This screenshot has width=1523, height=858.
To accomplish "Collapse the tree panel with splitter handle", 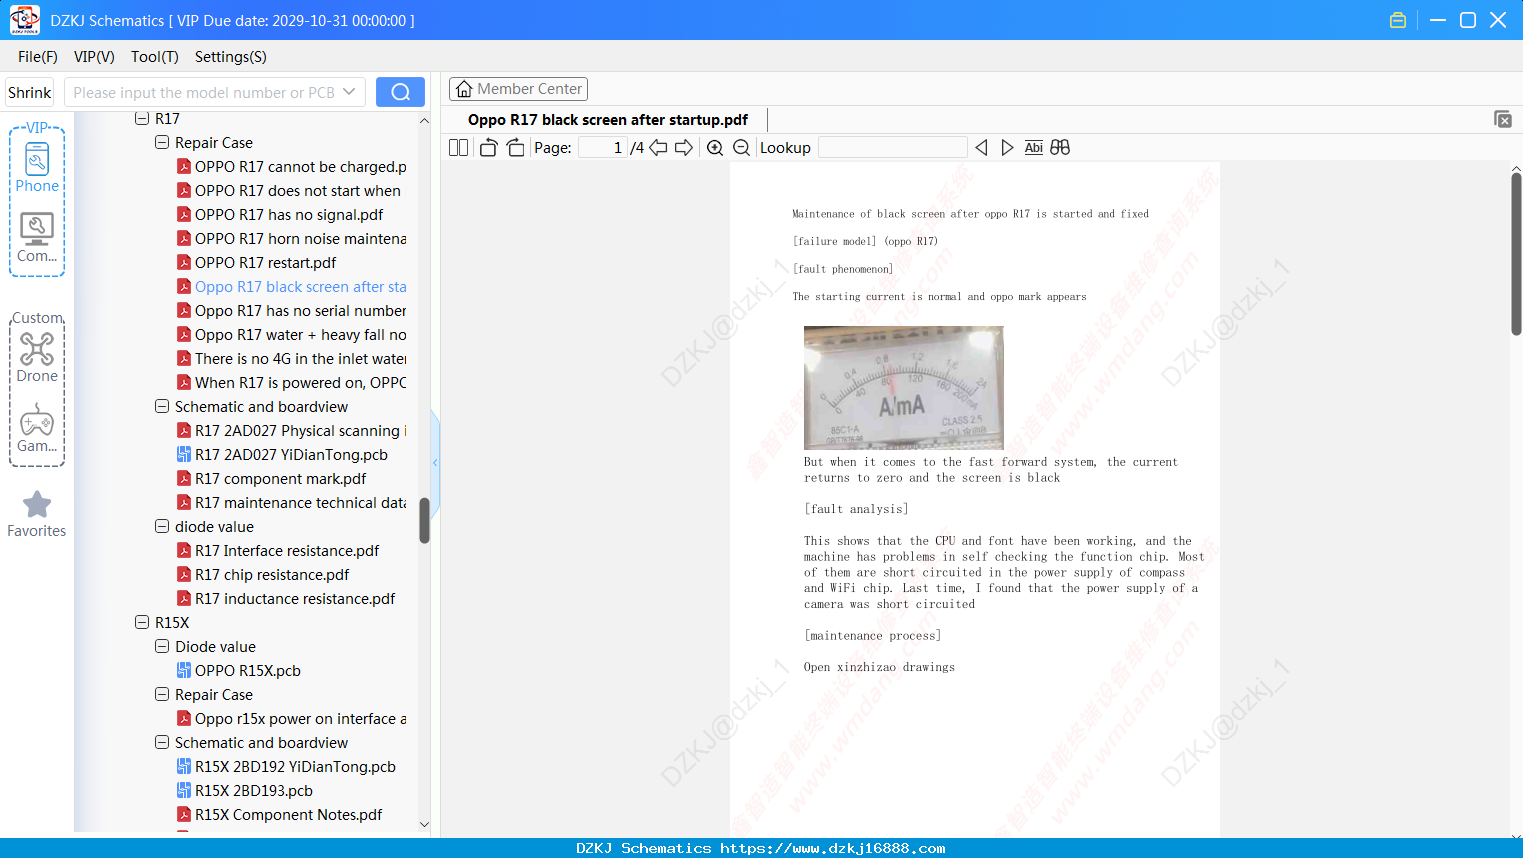I will tap(435, 462).
